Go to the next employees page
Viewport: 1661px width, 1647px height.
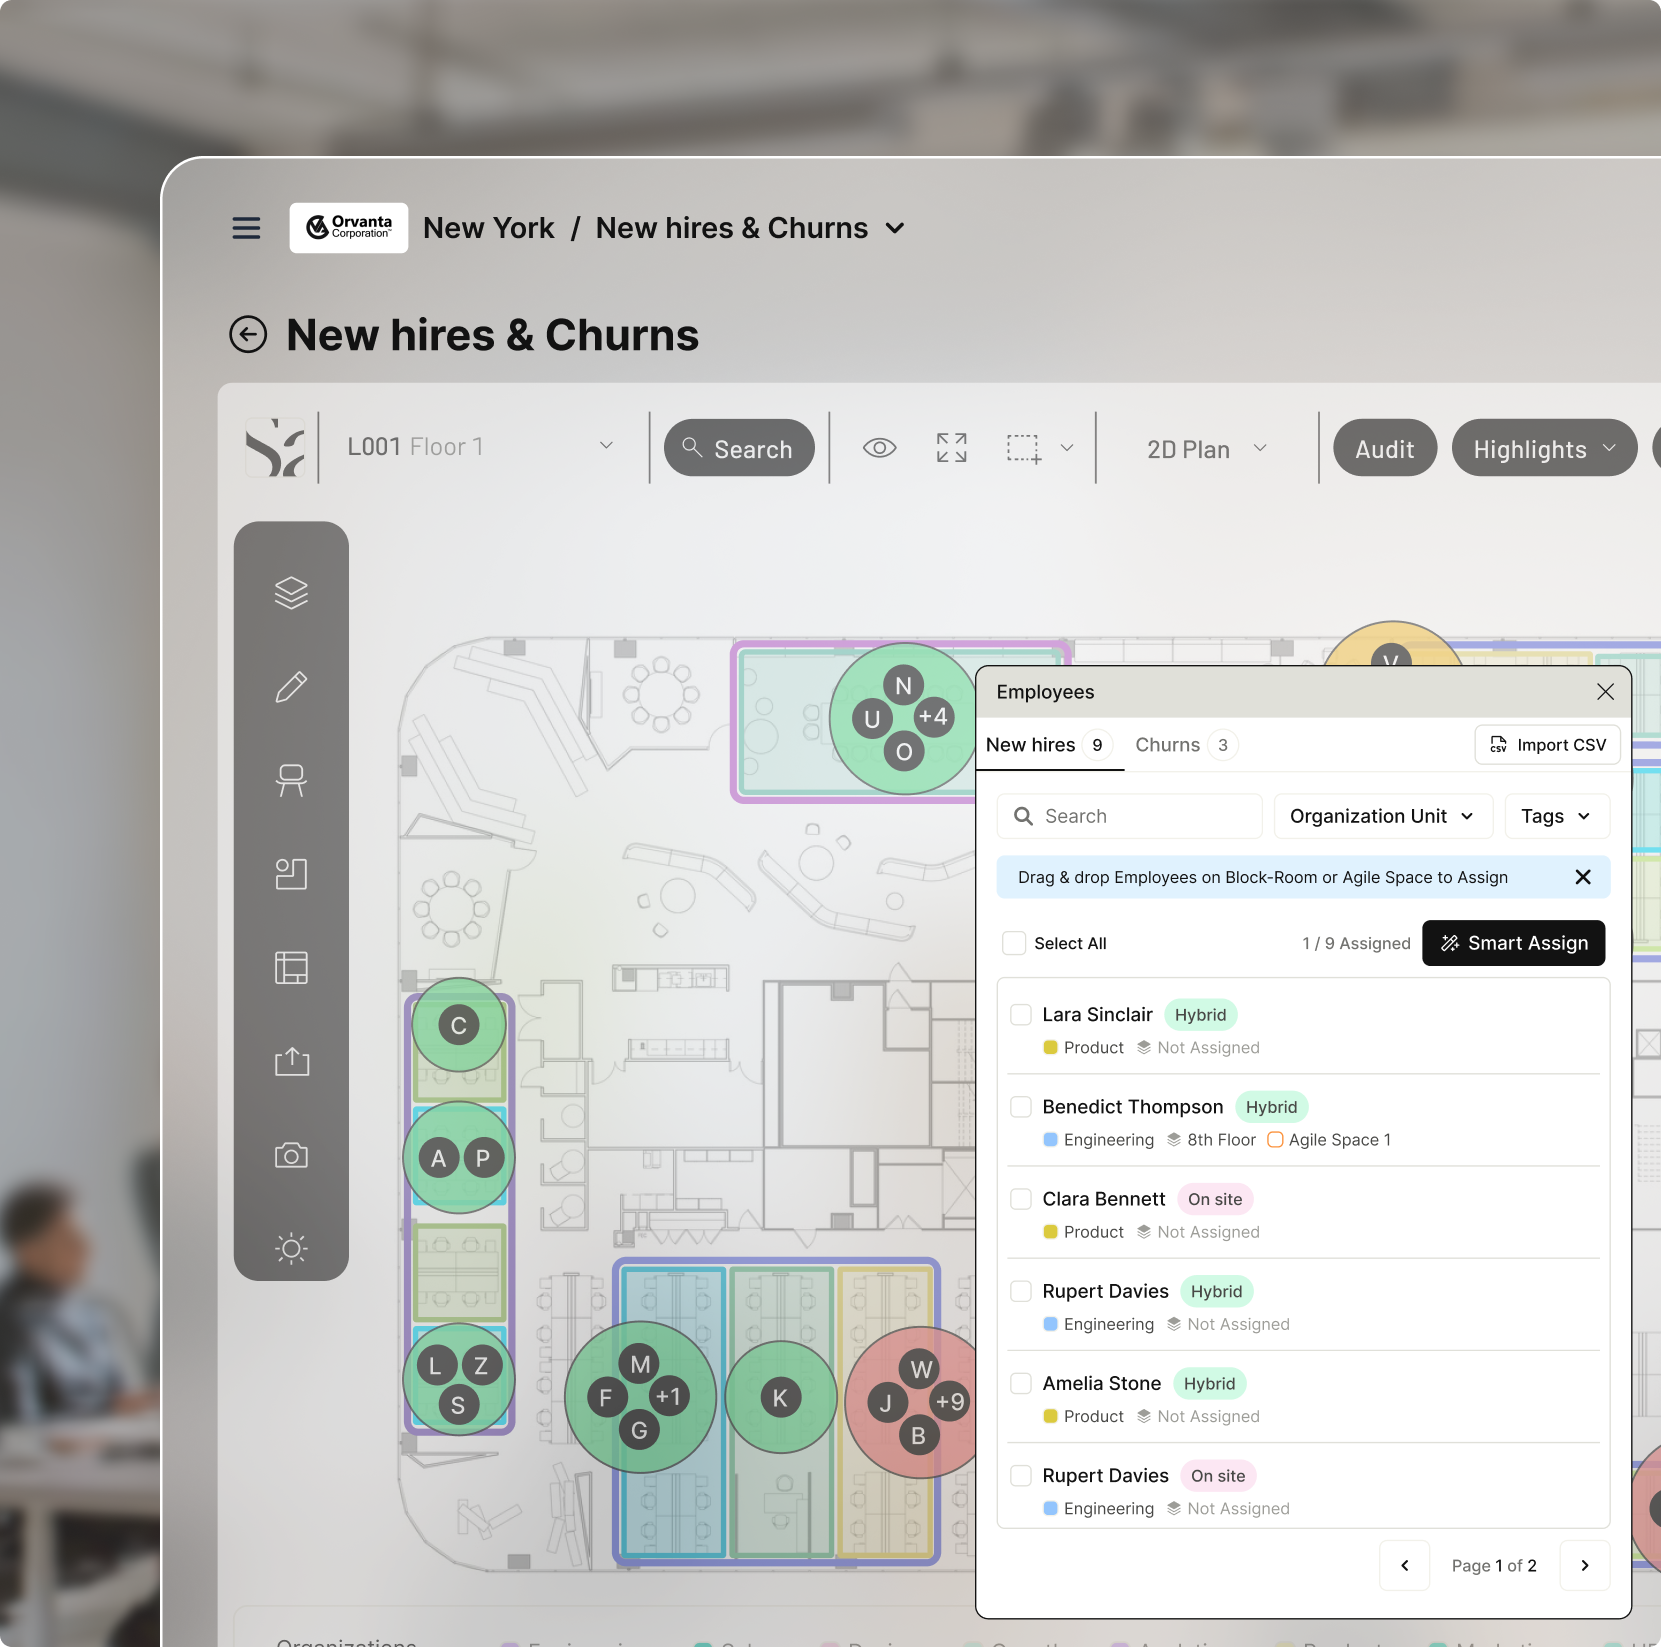tap(1584, 1566)
